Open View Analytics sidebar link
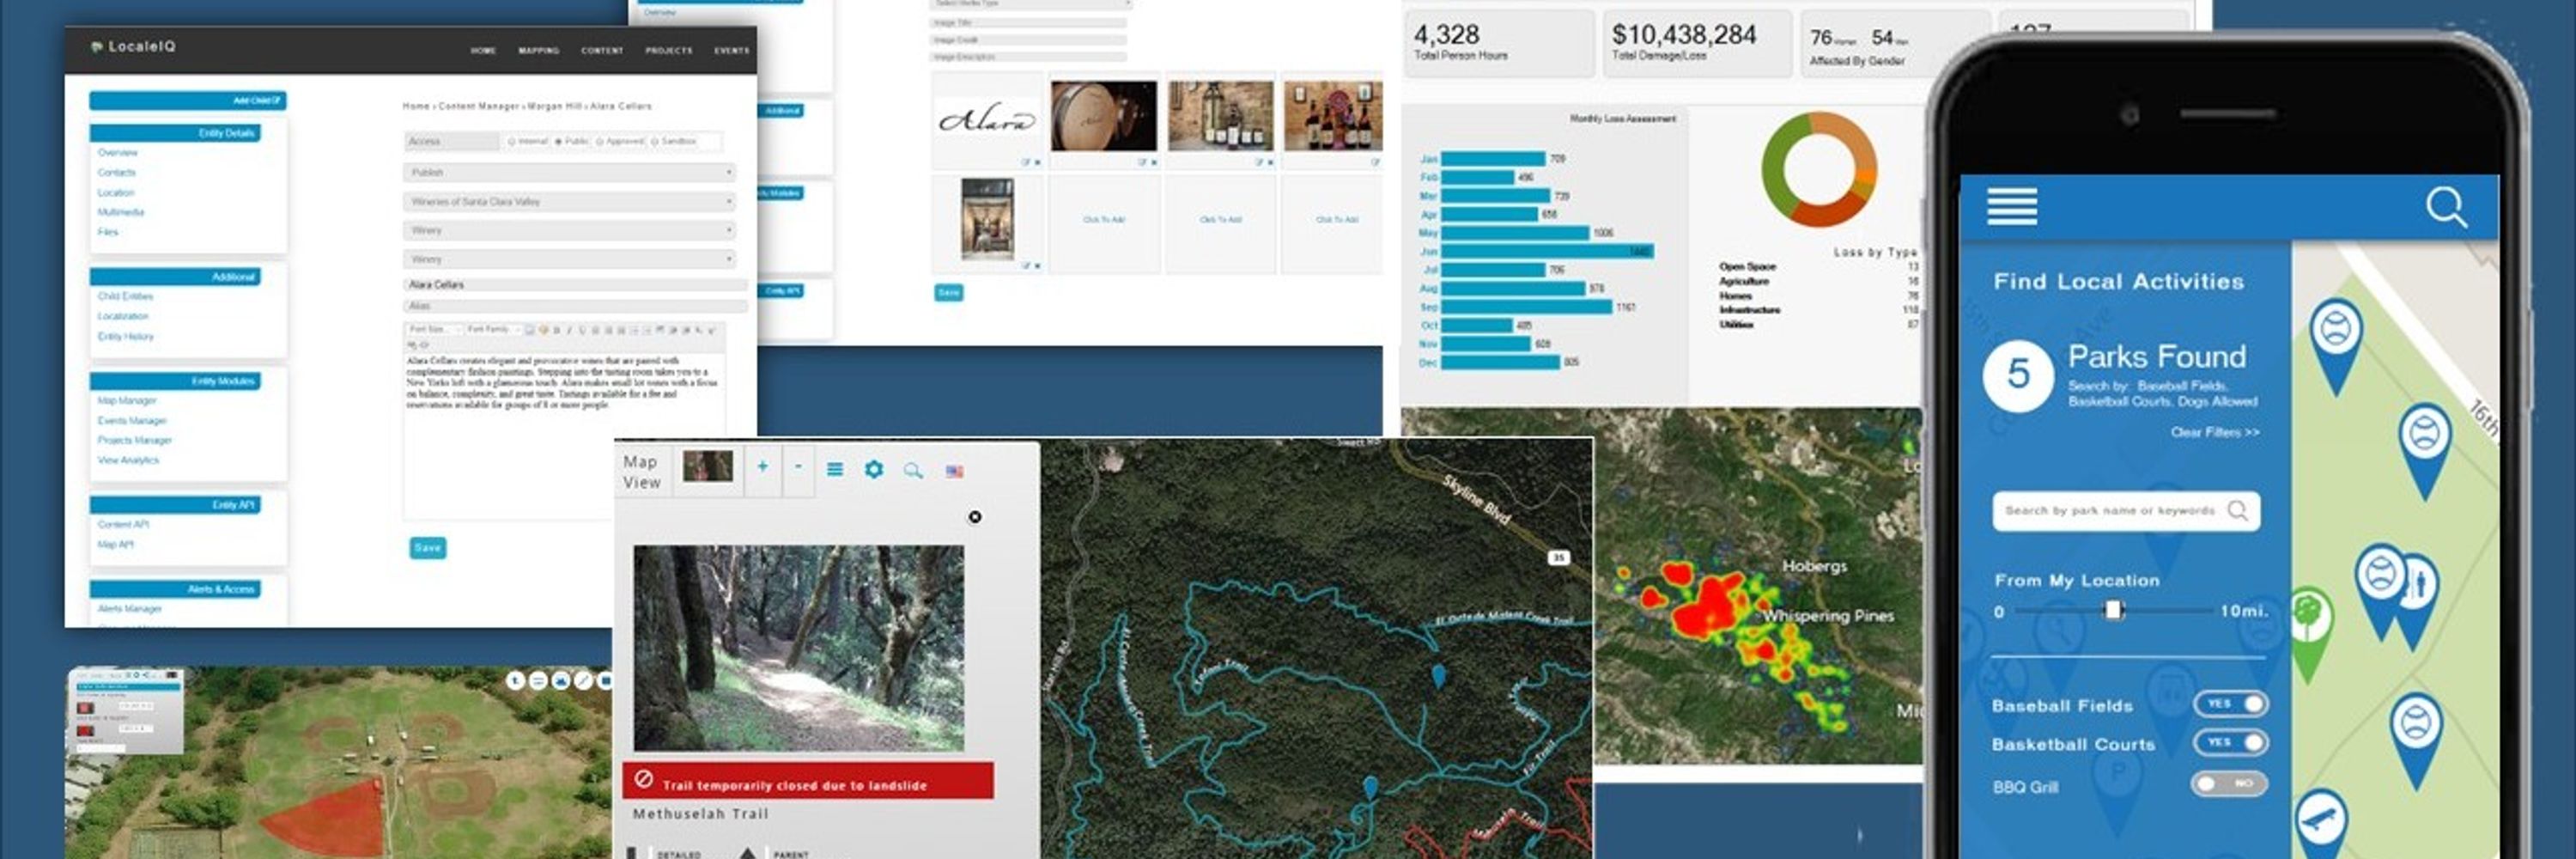 (128, 460)
